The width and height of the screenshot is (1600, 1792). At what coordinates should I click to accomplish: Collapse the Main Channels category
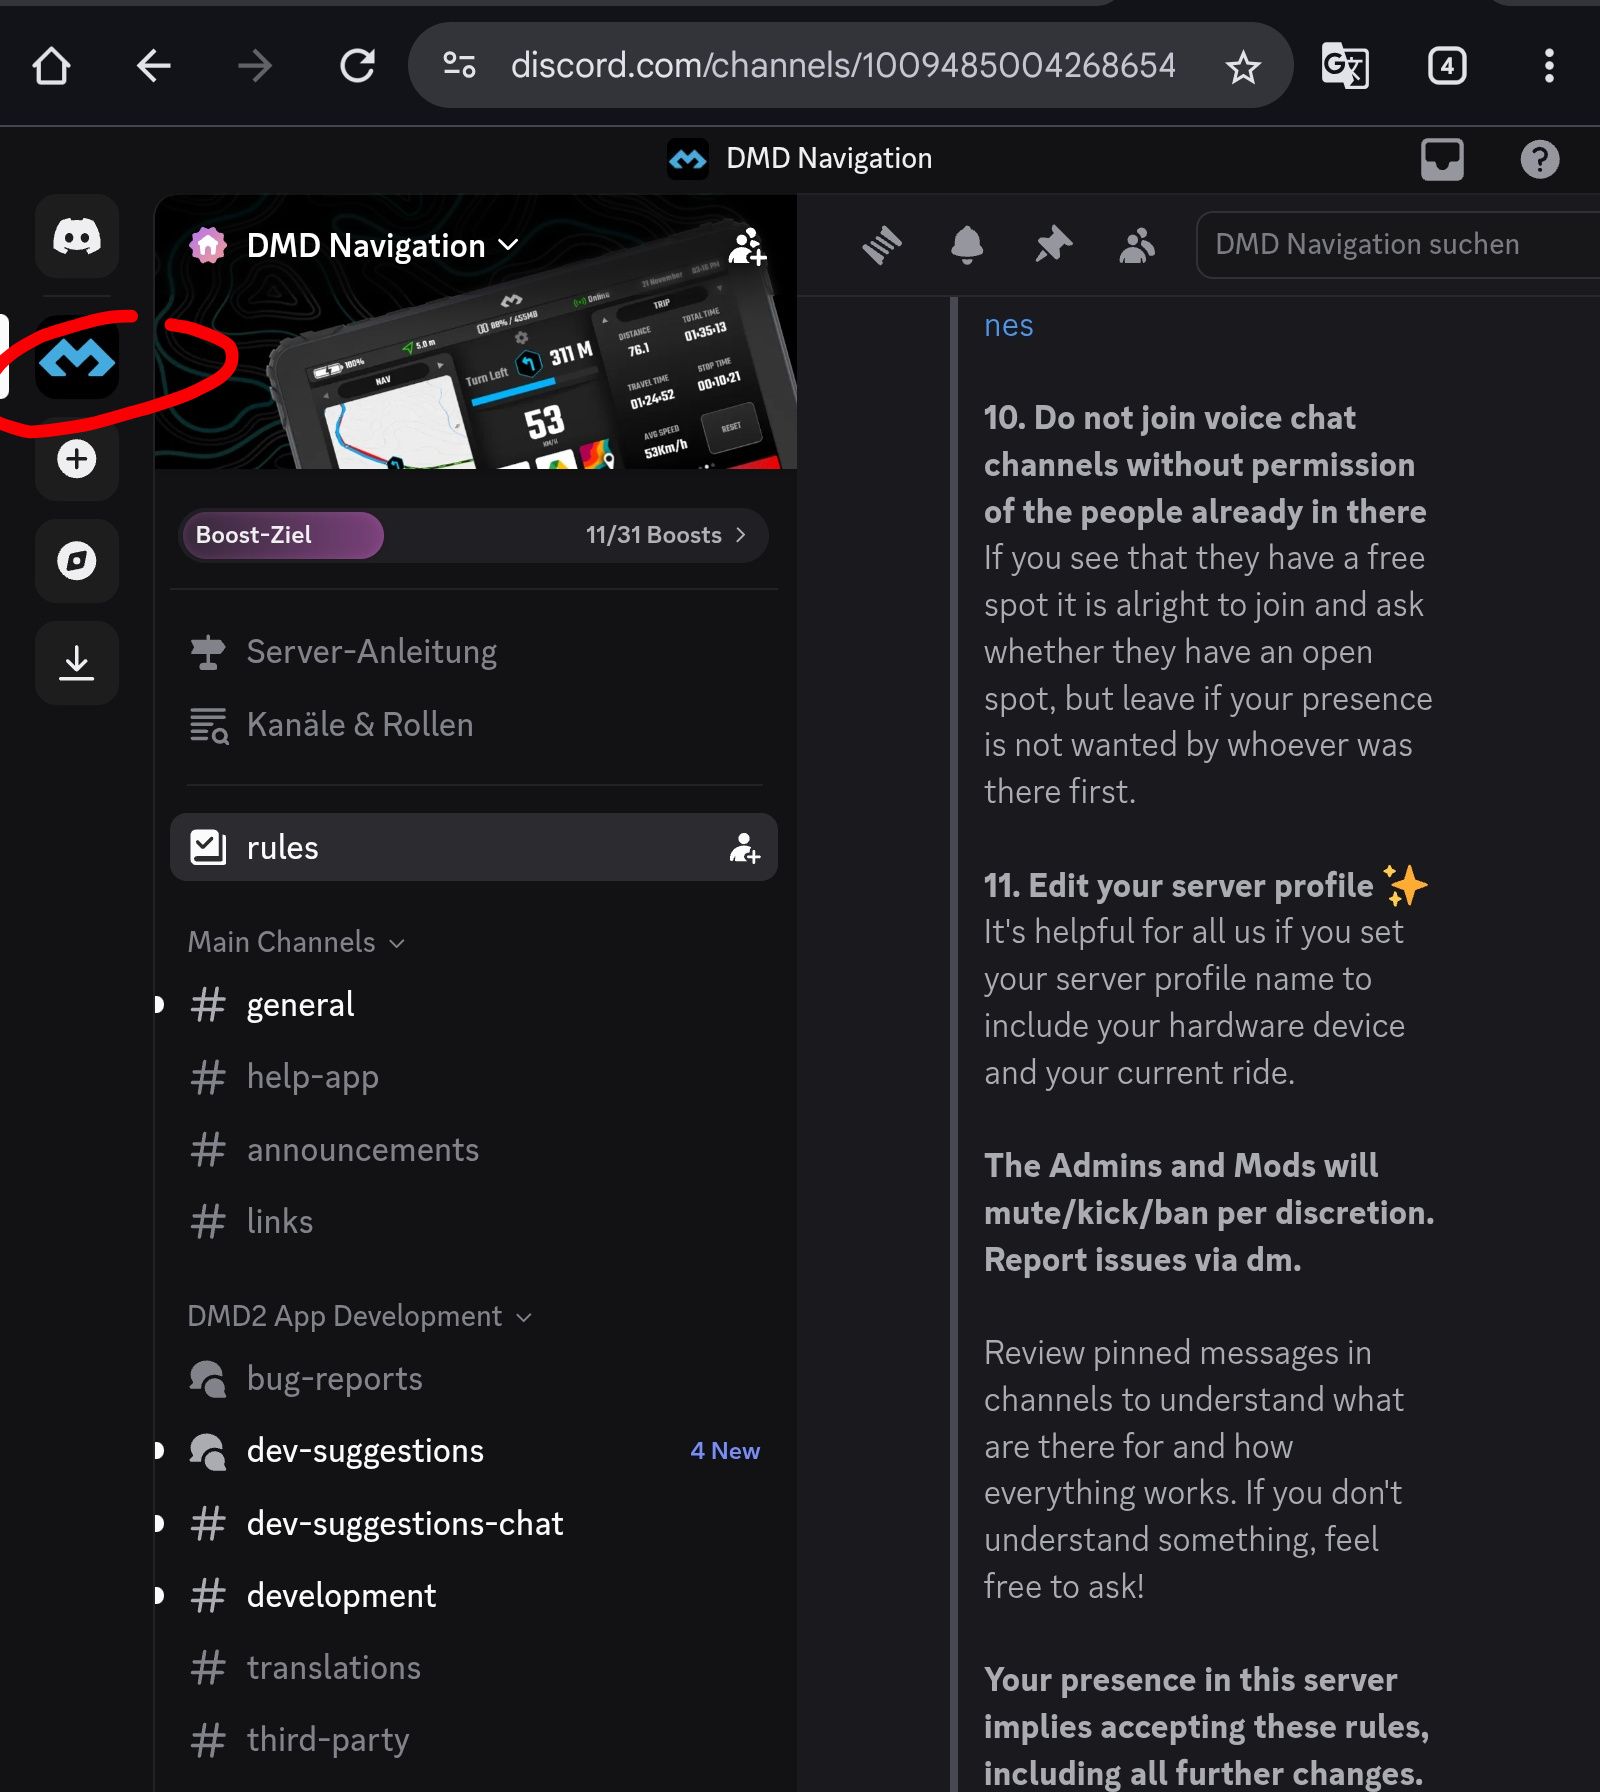point(296,942)
